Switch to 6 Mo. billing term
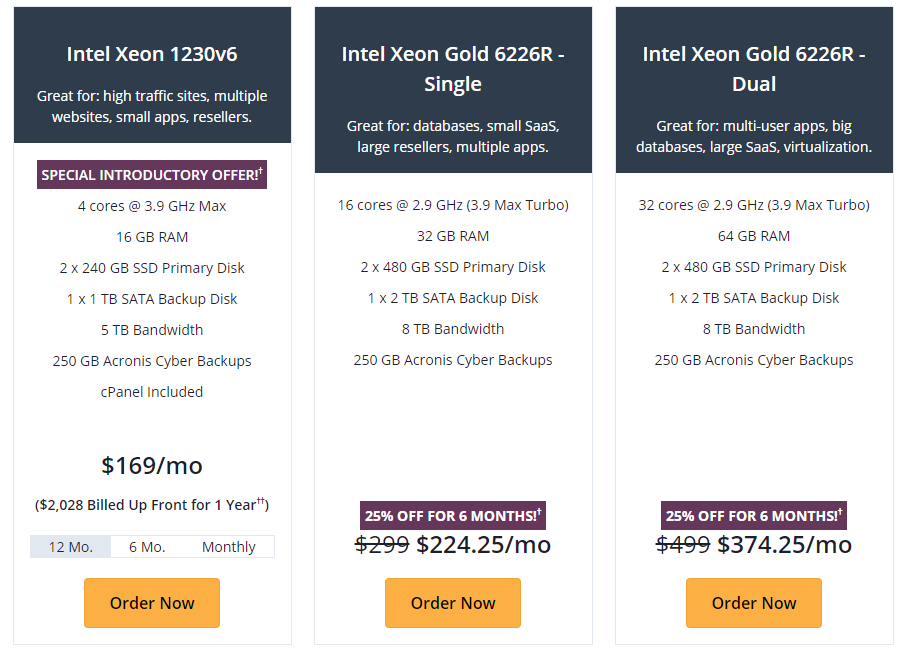The image size is (909, 661). click(x=147, y=547)
